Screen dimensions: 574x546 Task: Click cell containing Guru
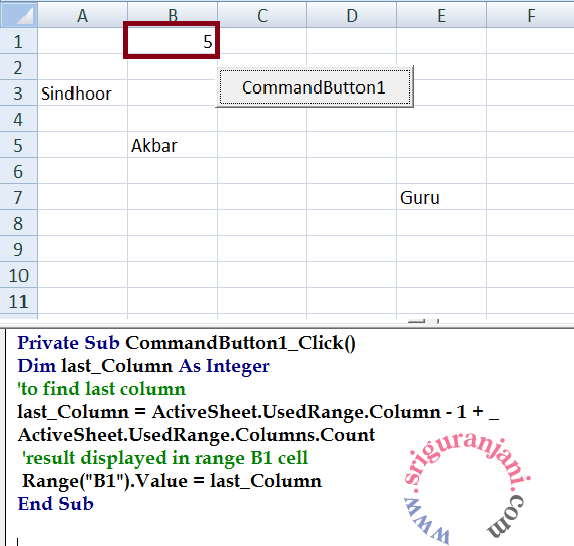[x=441, y=197]
